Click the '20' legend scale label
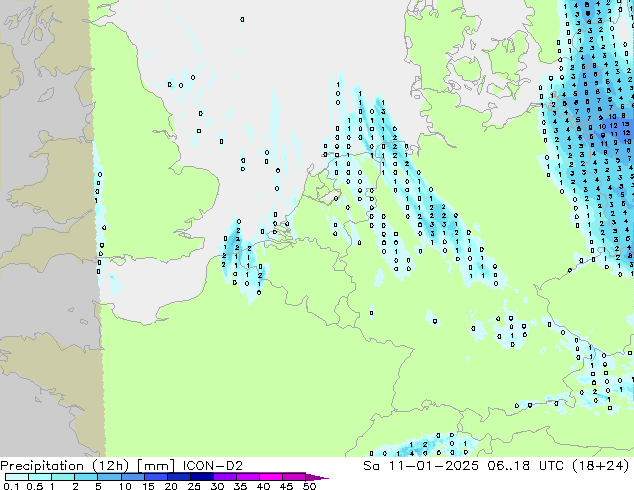This screenshot has height=490, width=634. pos(171,486)
